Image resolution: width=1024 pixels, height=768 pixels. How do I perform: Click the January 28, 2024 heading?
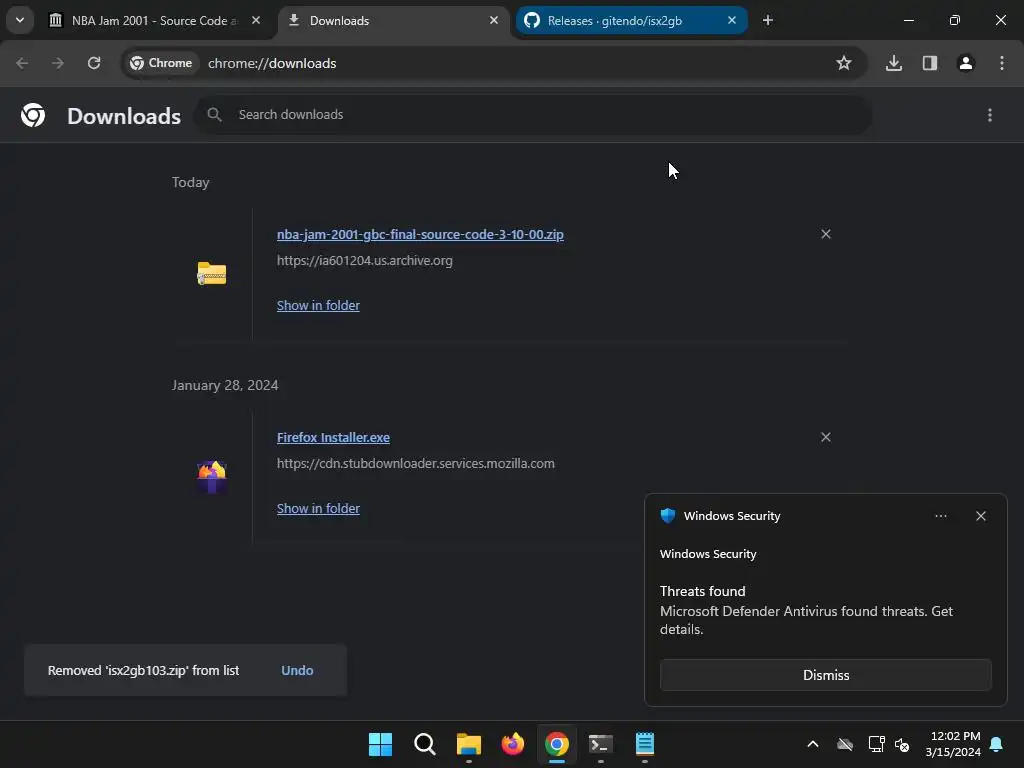(x=225, y=385)
